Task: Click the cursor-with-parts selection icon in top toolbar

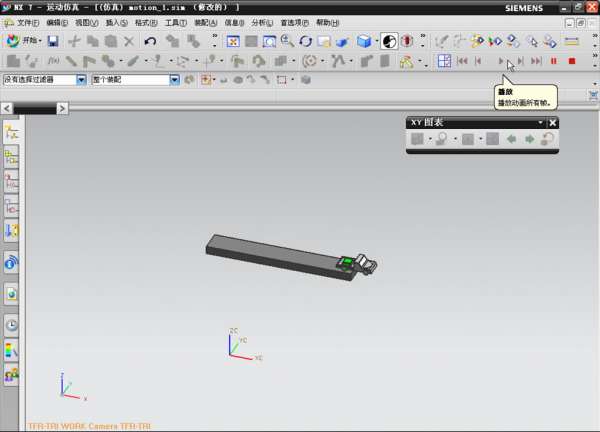Action: tap(532, 41)
